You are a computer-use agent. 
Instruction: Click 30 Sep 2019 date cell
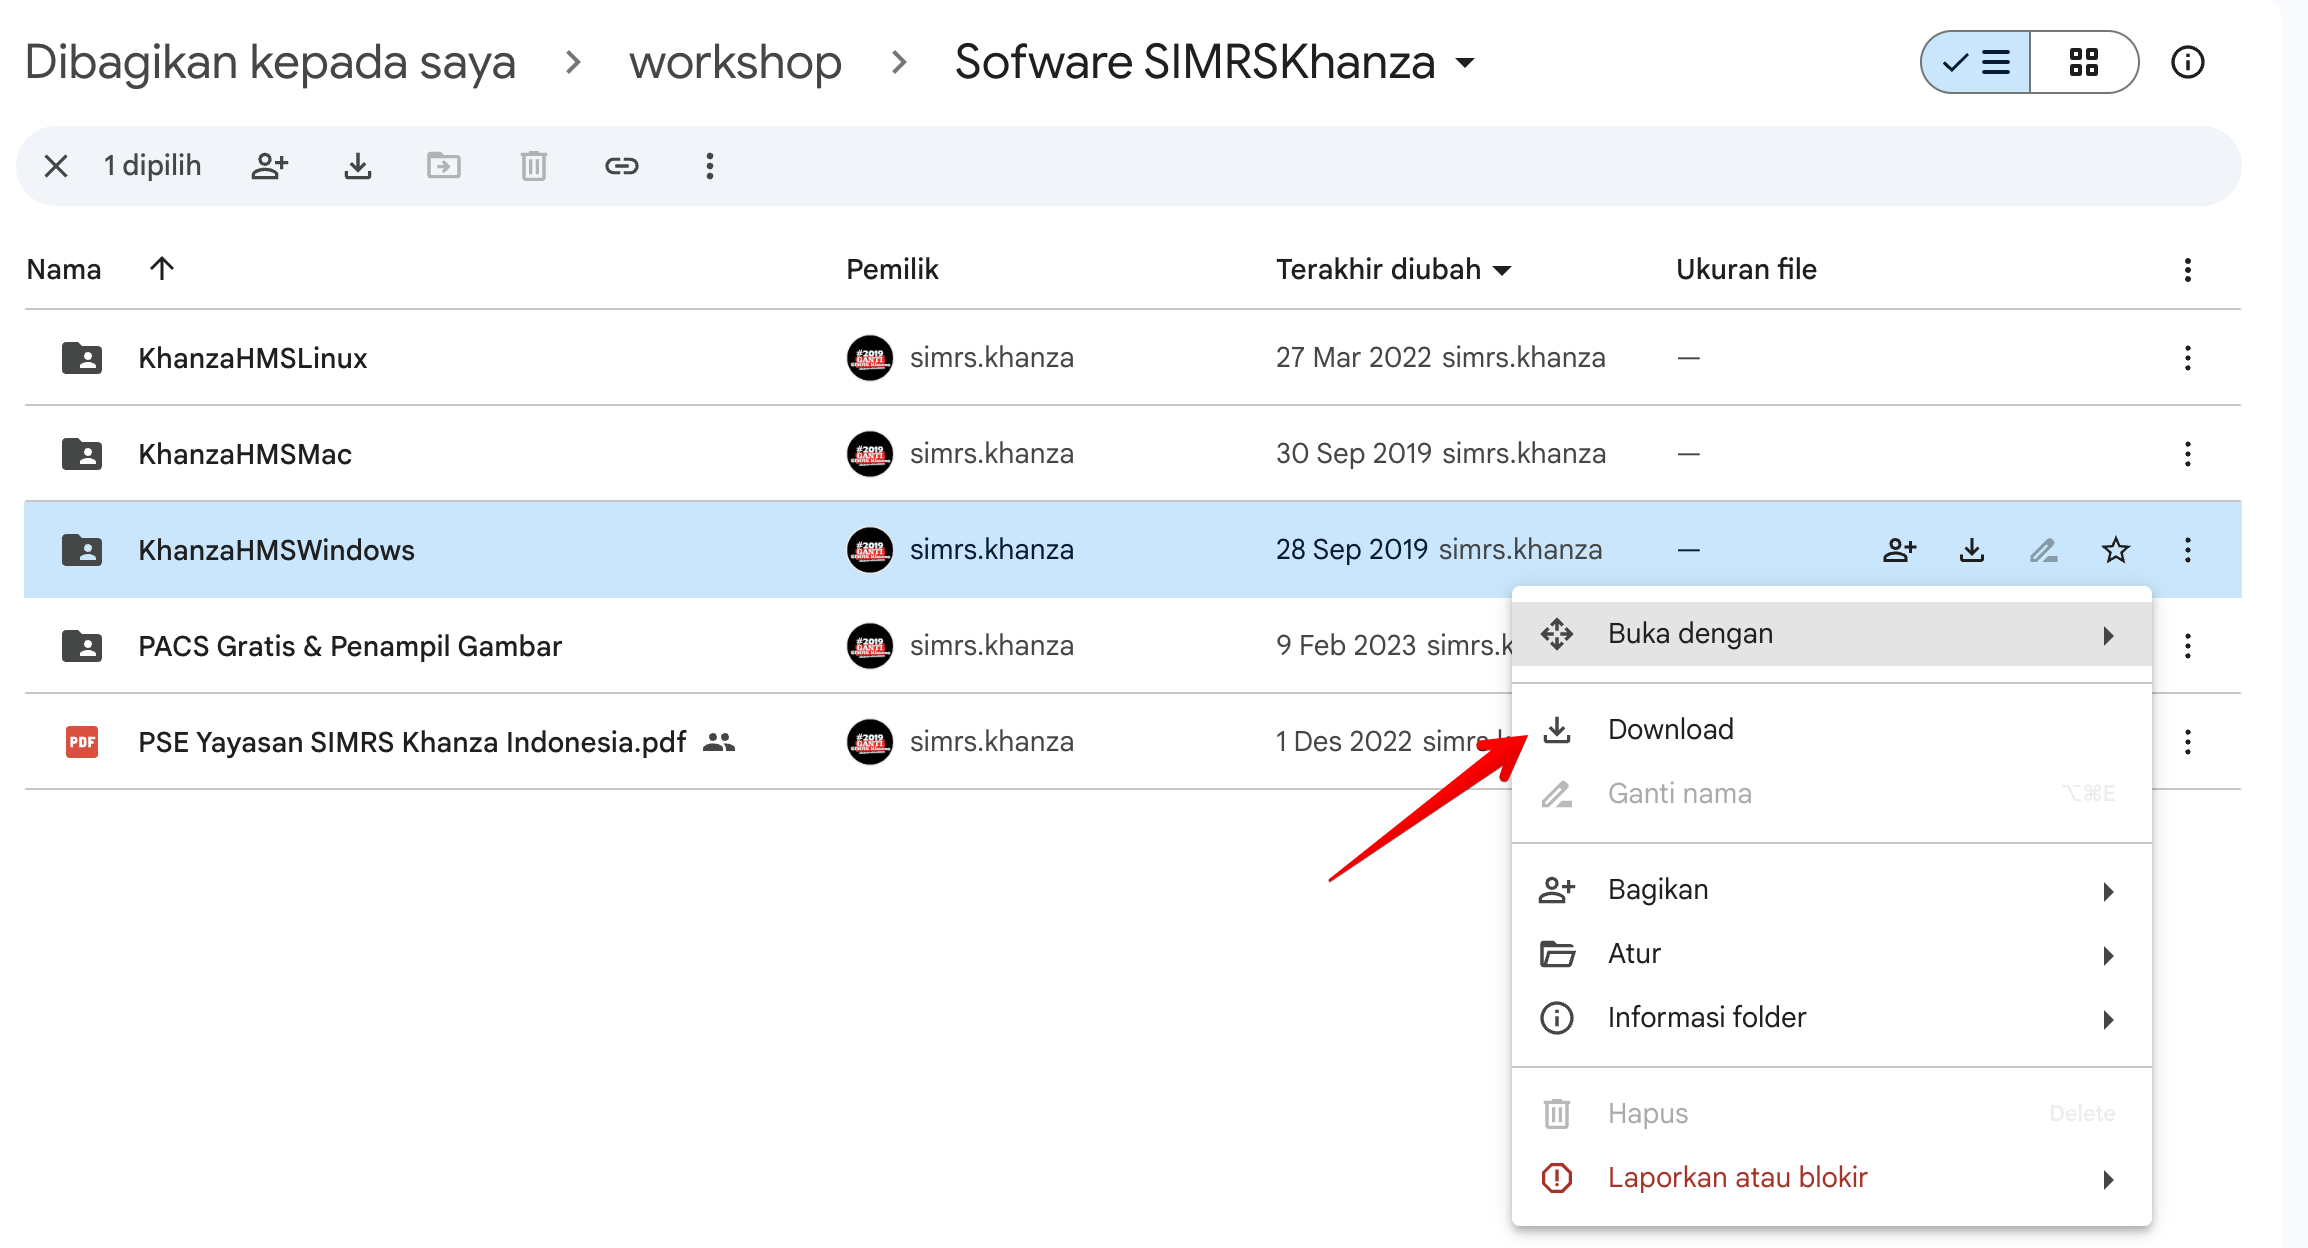pyautogui.click(x=1354, y=454)
